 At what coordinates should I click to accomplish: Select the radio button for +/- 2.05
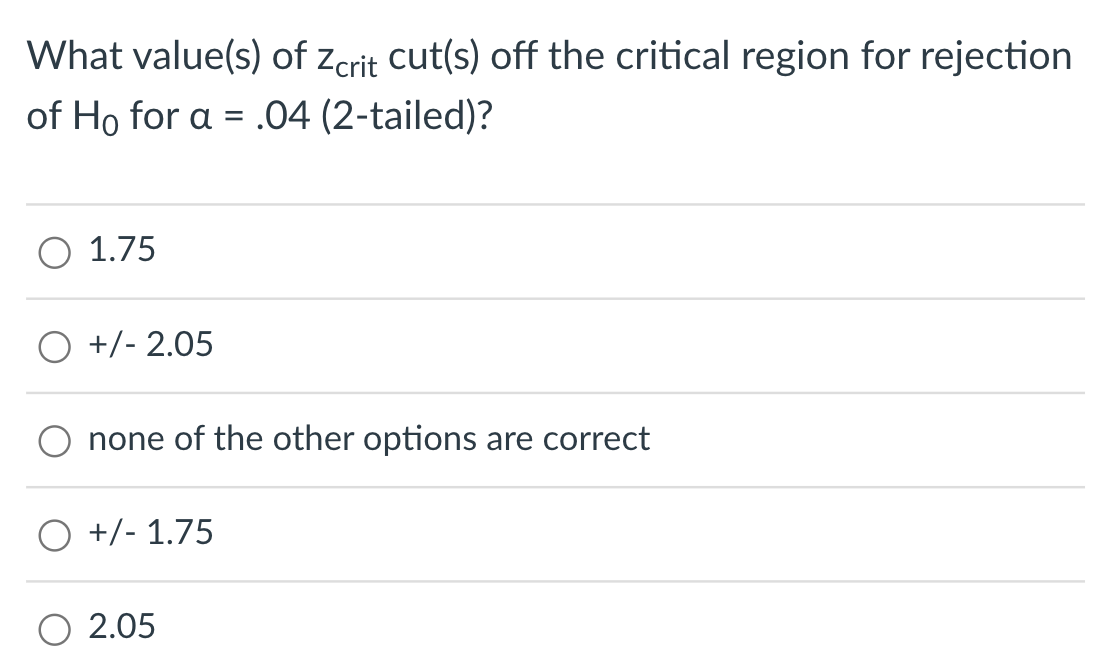(x=55, y=346)
